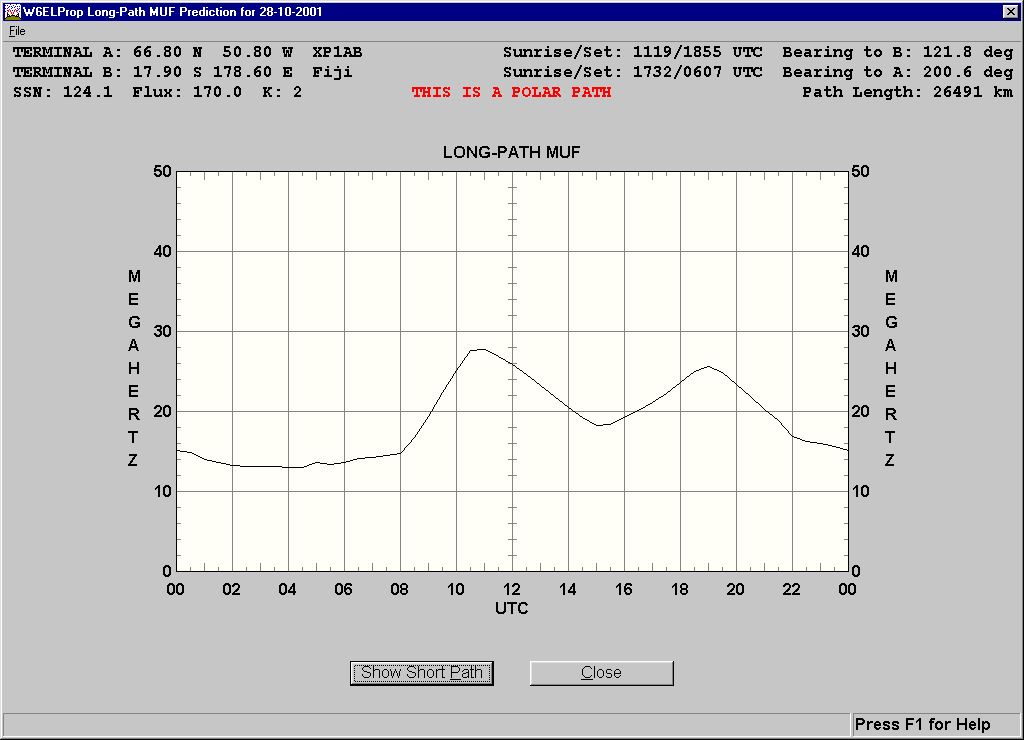
Task: Click the red THIS IS A POLAR PATH text
Action: 511,92
